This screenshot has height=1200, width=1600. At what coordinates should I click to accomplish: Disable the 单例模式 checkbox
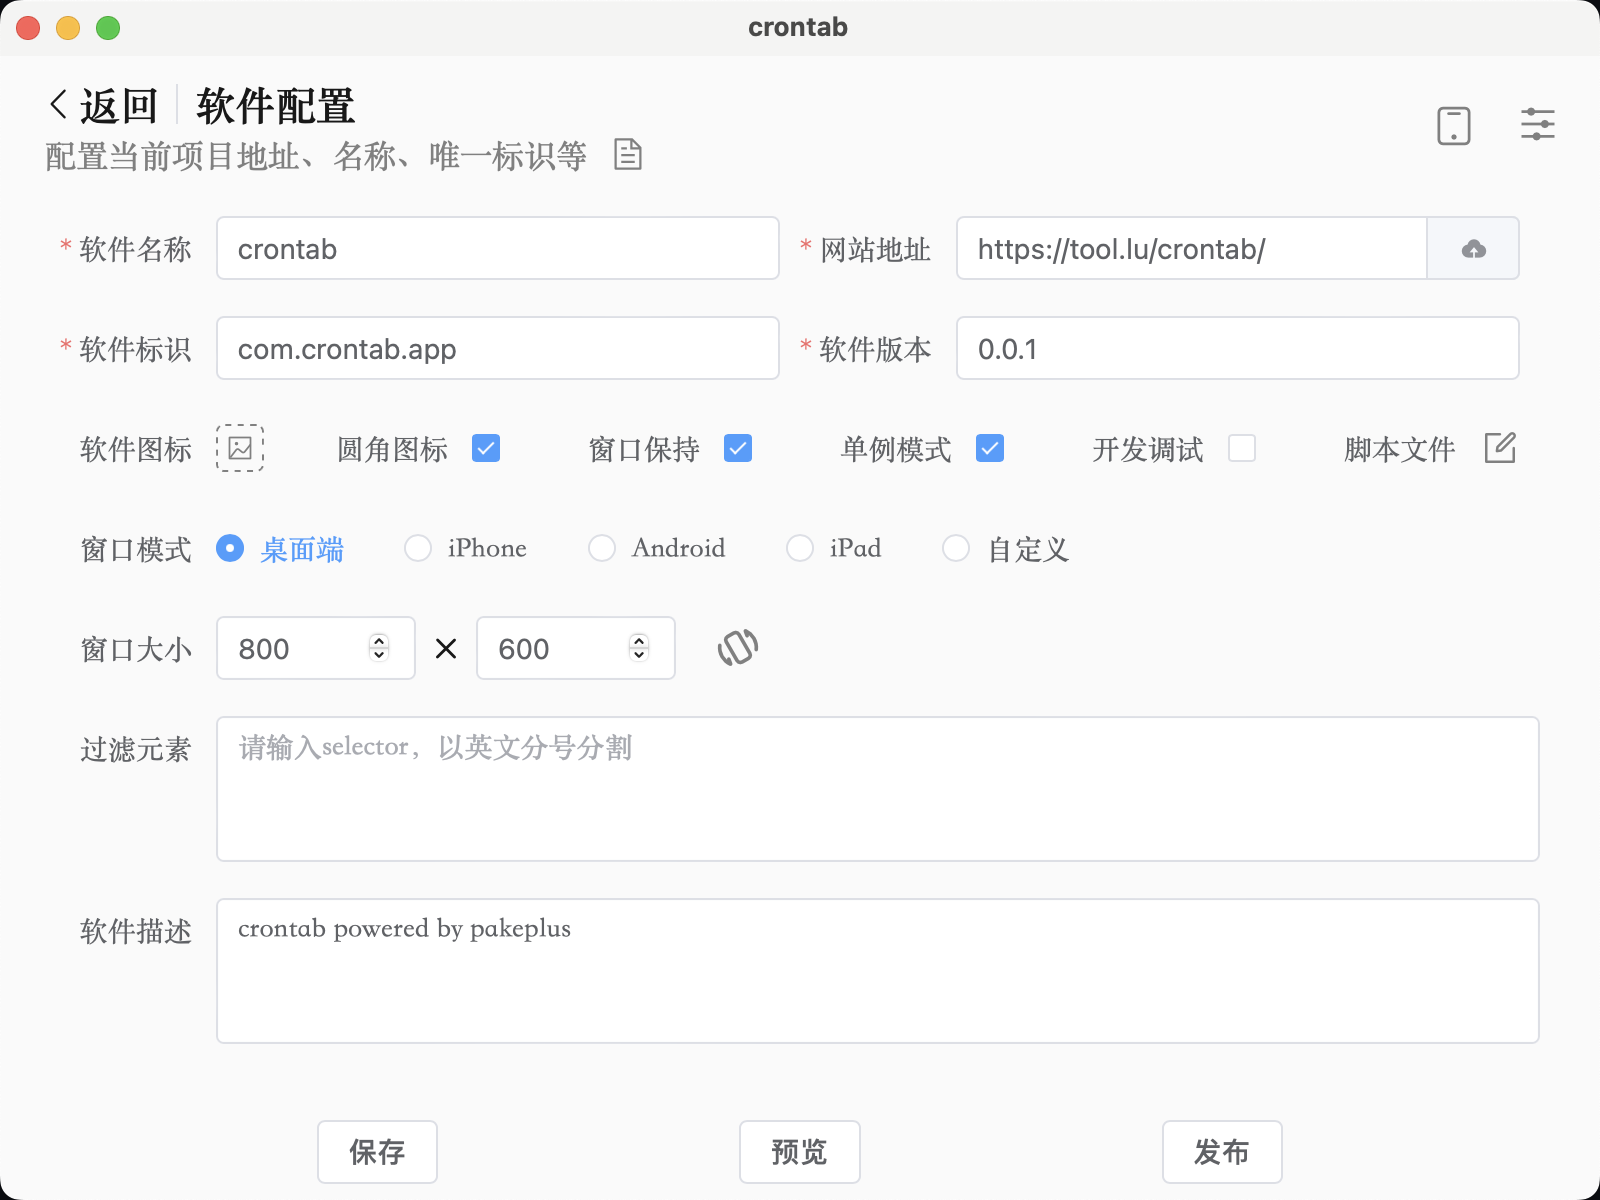click(990, 448)
